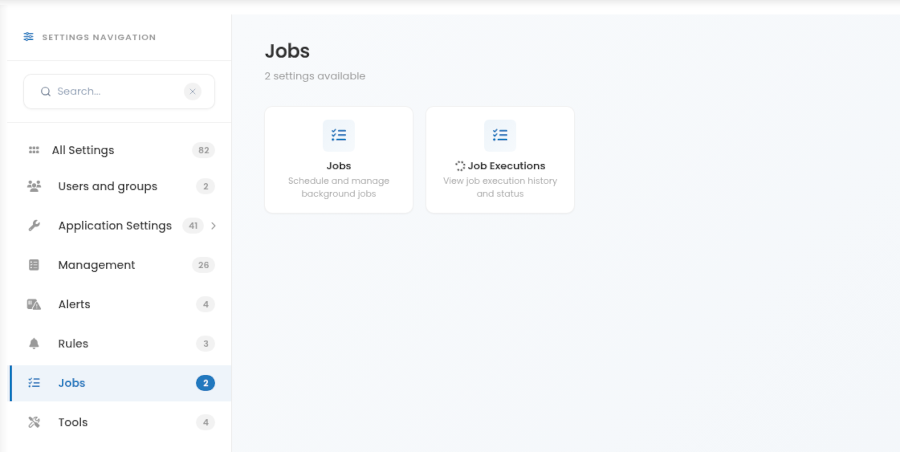900x452 pixels.
Task: Click the 26 badge beside Management
Action: (x=203, y=265)
